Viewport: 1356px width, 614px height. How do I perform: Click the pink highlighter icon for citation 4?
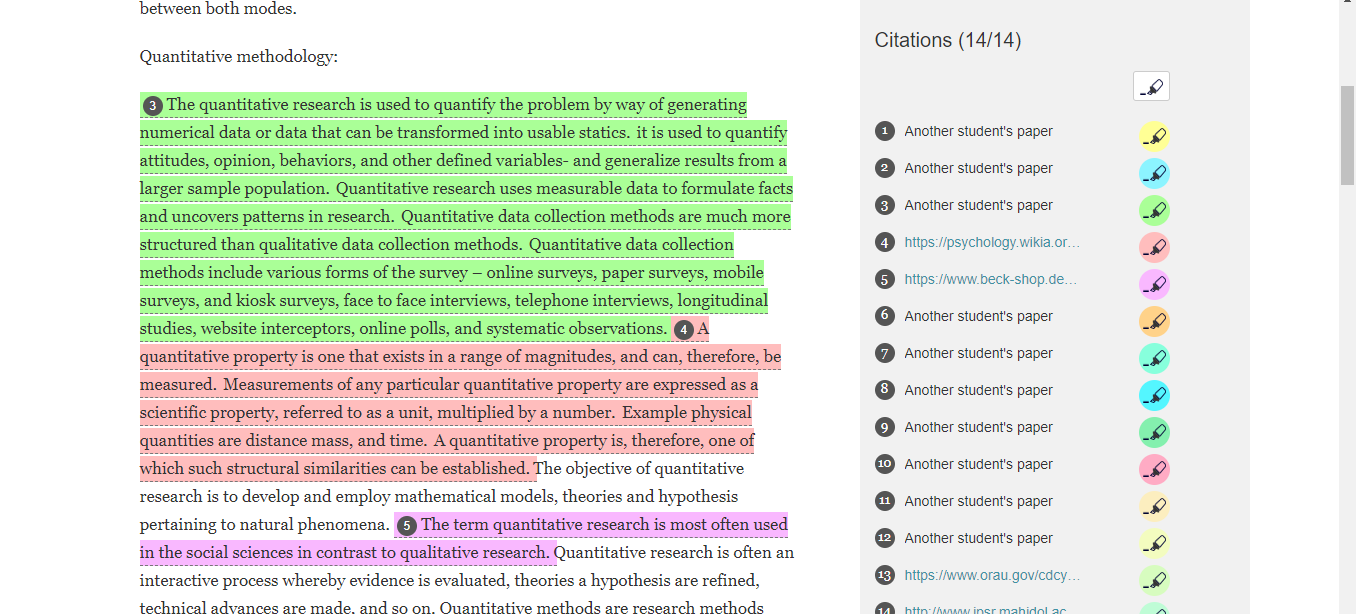1154,247
